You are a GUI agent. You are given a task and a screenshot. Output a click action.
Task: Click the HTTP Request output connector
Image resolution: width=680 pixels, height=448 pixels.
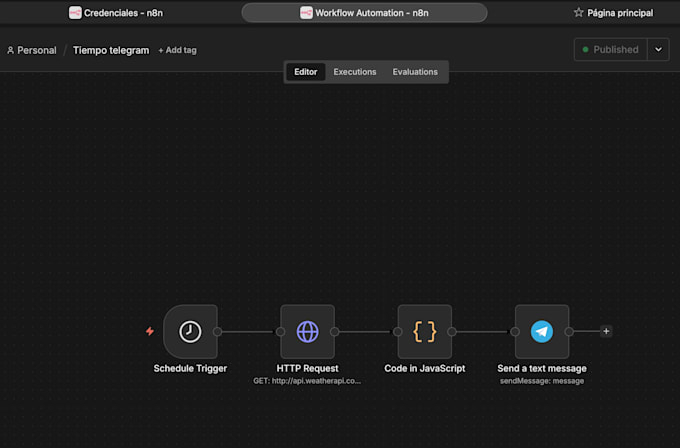point(334,332)
